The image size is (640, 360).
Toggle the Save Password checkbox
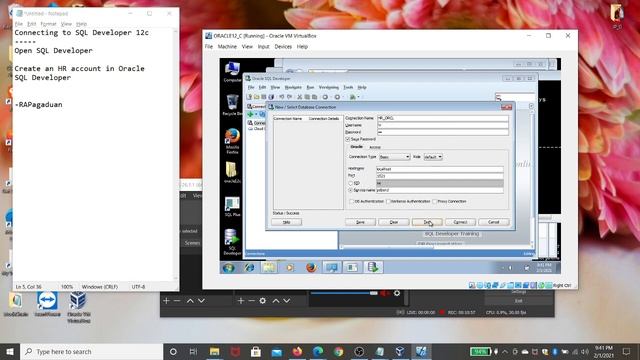[348, 139]
